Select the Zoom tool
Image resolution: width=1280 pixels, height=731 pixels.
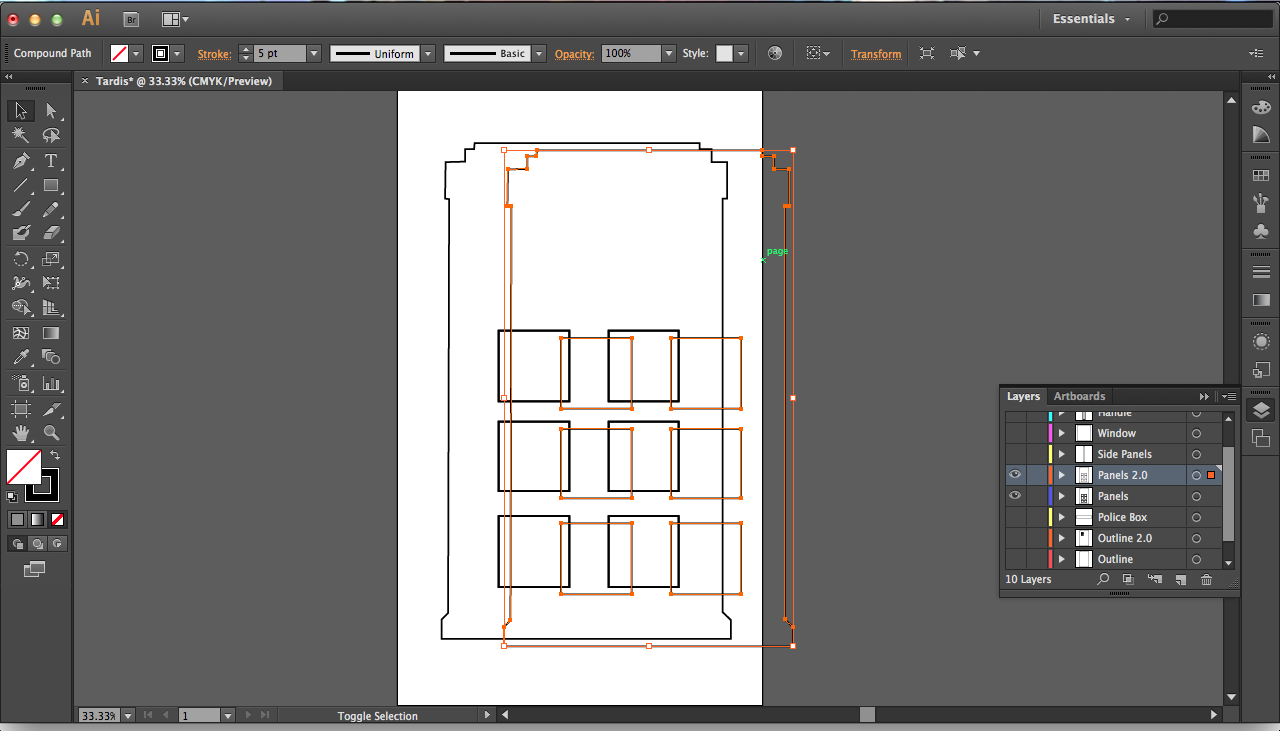coord(51,433)
